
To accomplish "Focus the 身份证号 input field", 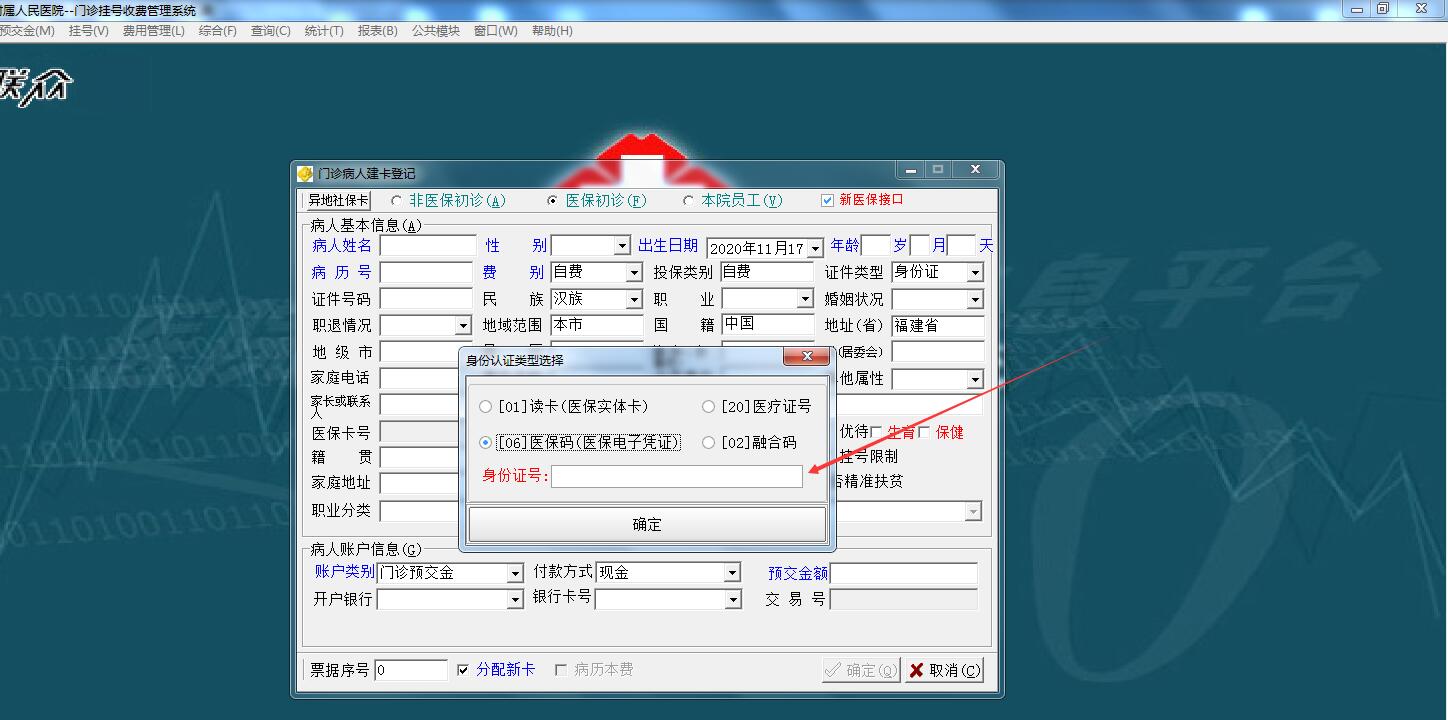I will (677, 476).
